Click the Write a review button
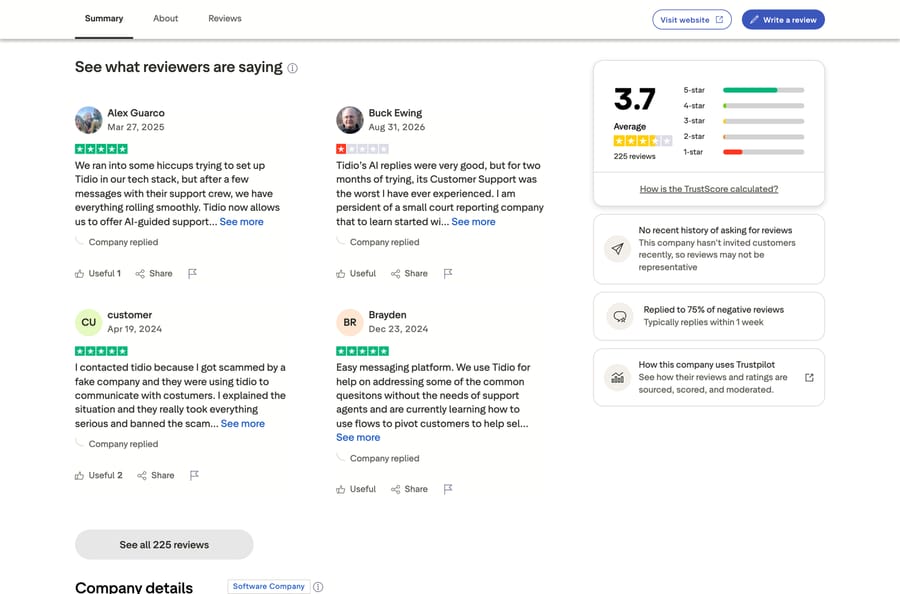This screenshot has height=594, width=900. pos(783,20)
